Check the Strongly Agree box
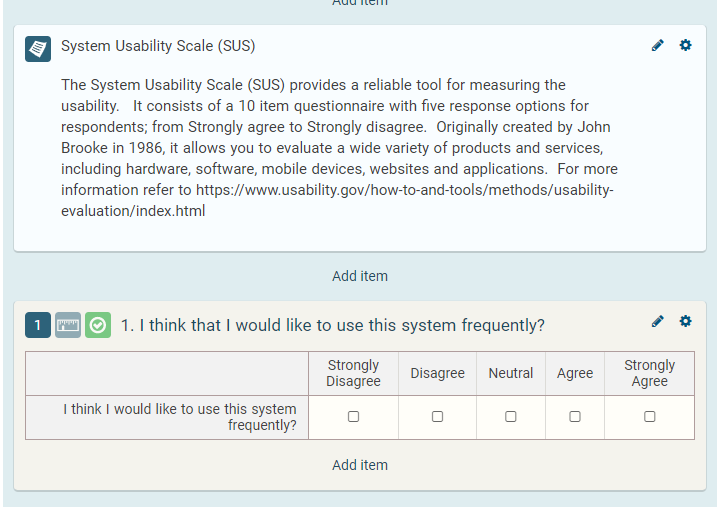 (x=649, y=417)
